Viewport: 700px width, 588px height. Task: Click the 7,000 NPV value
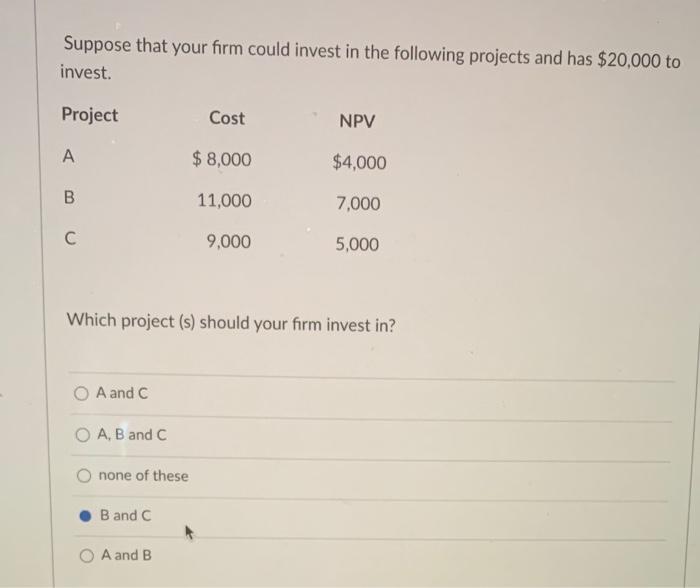point(358,204)
